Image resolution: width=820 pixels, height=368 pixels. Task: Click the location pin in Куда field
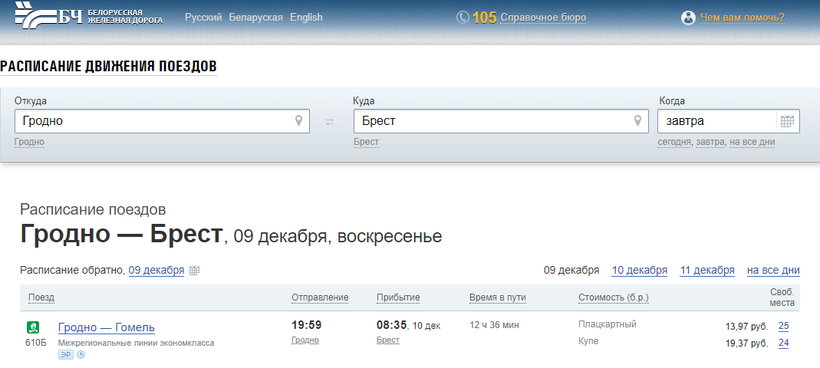(637, 121)
